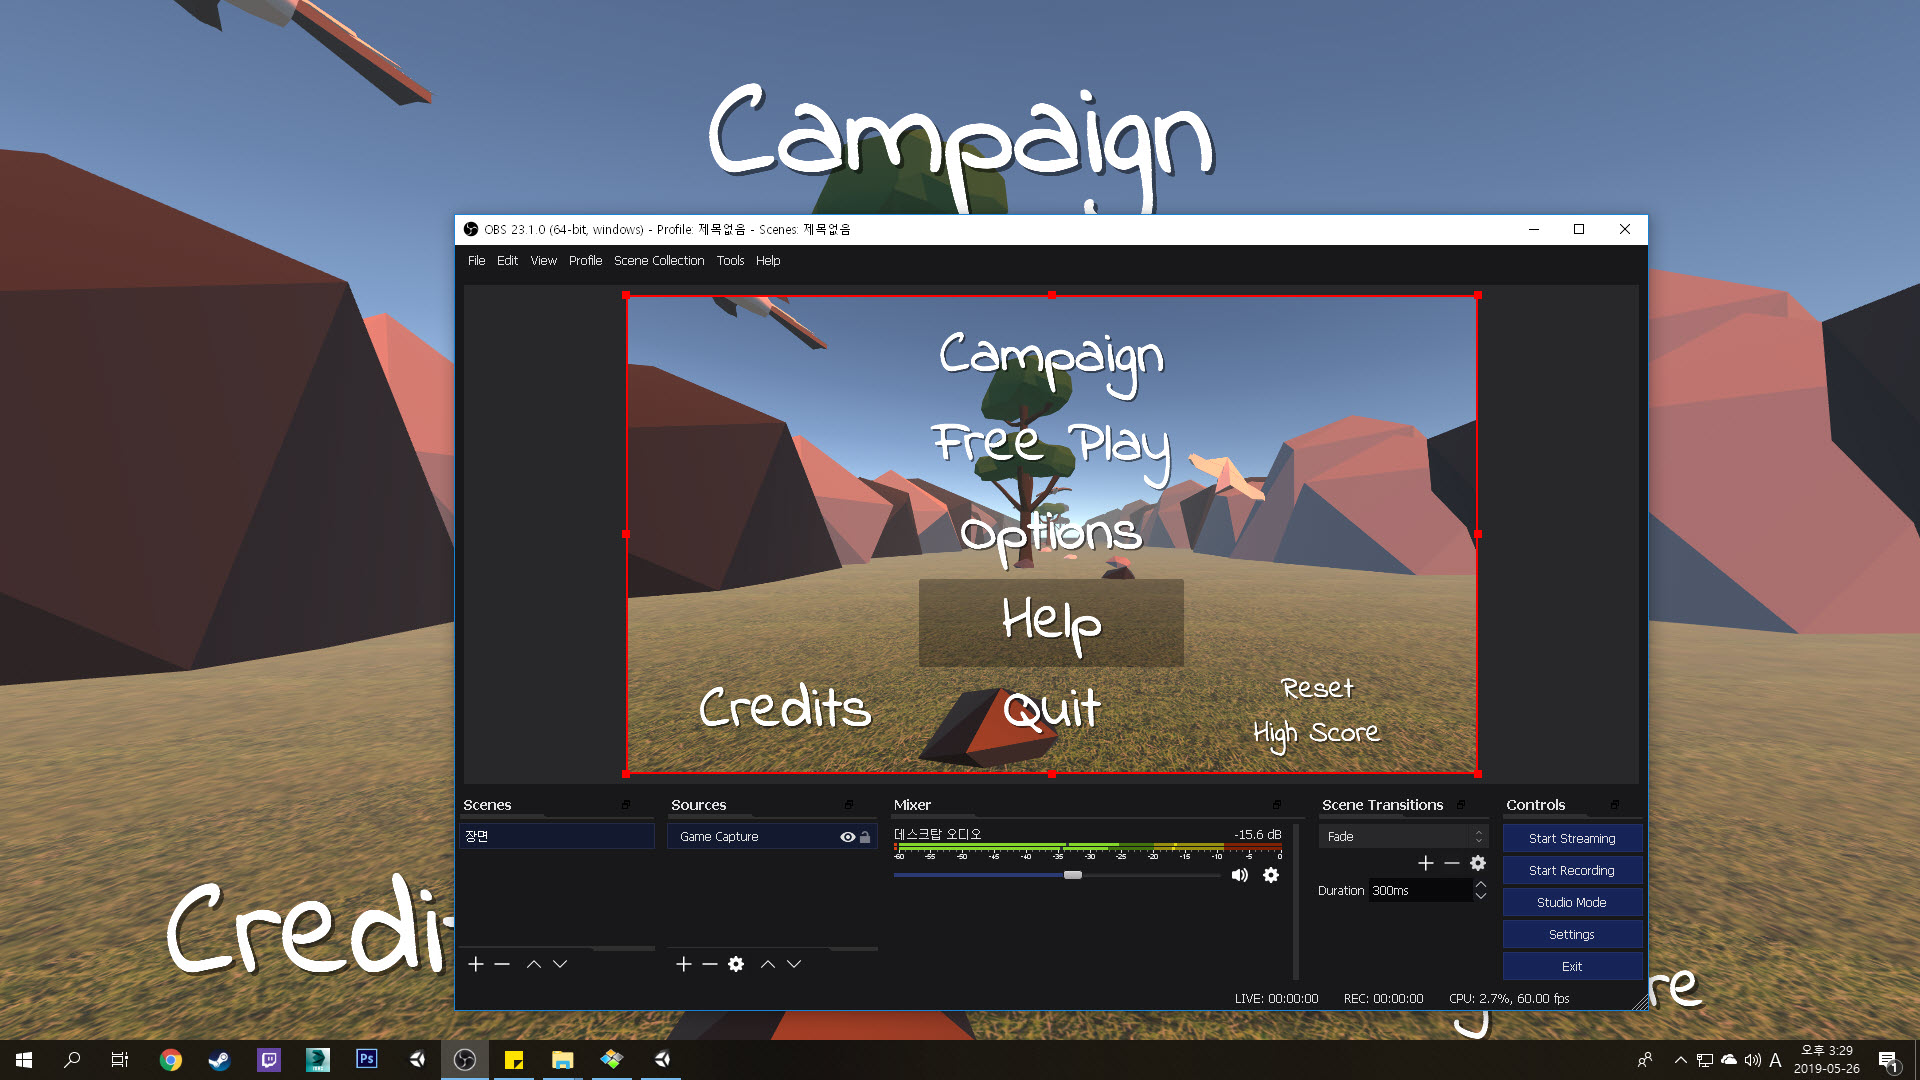
Task: Show hidden system tray icons chevron
Action: click(x=1680, y=1060)
